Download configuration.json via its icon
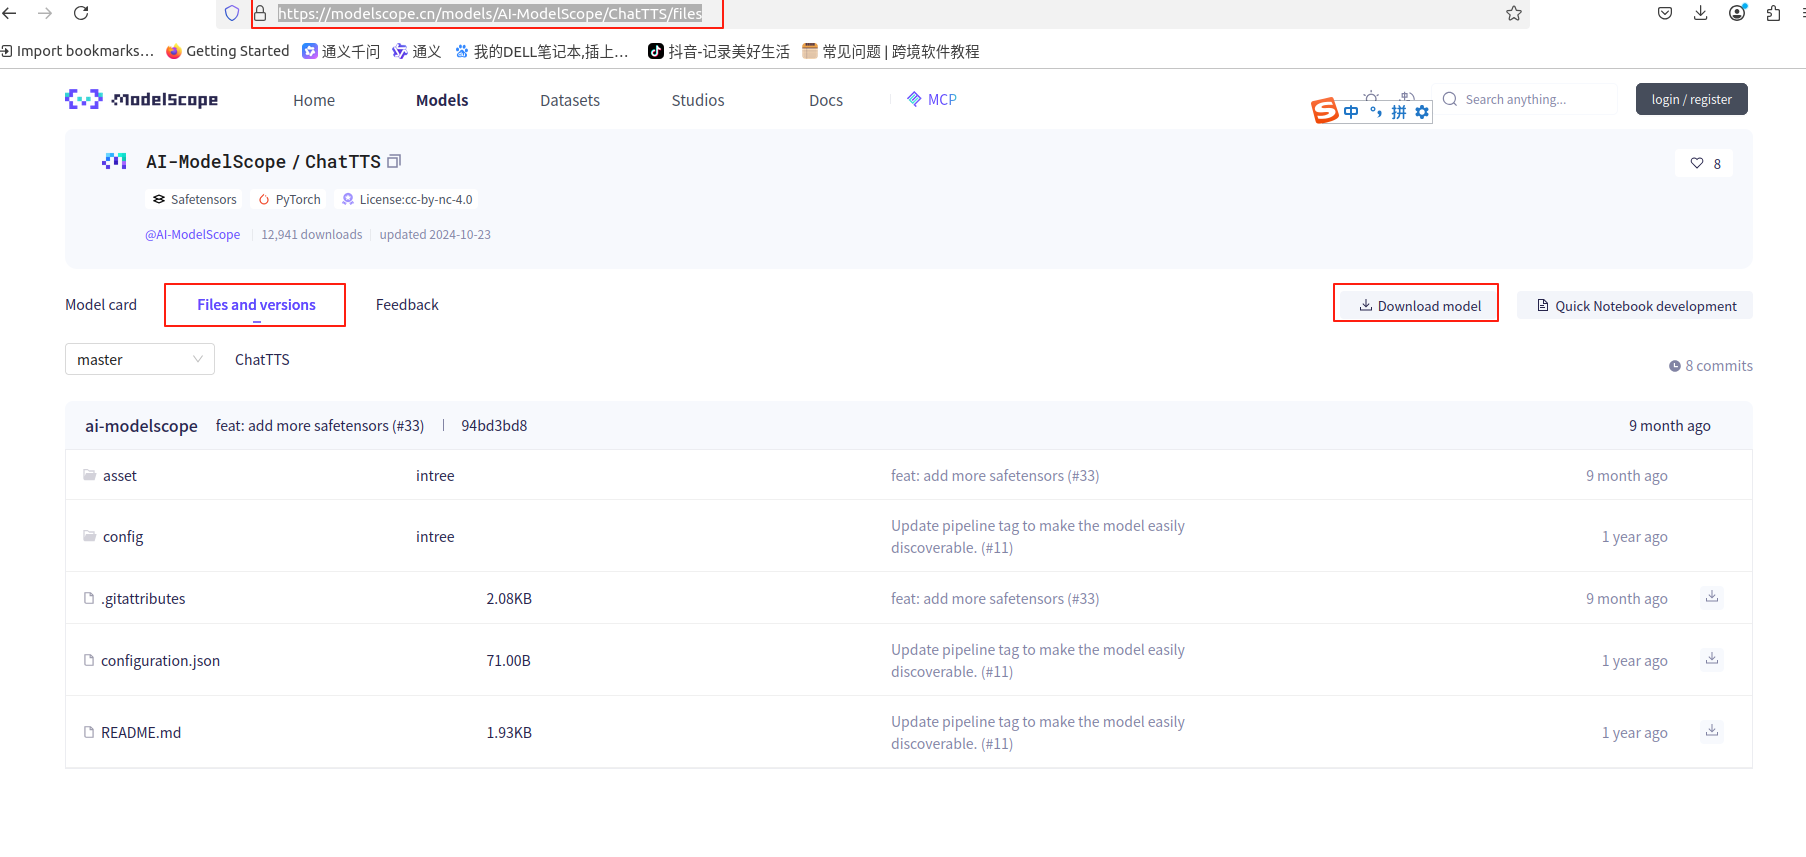This screenshot has width=1806, height=857. point(1712,659)
